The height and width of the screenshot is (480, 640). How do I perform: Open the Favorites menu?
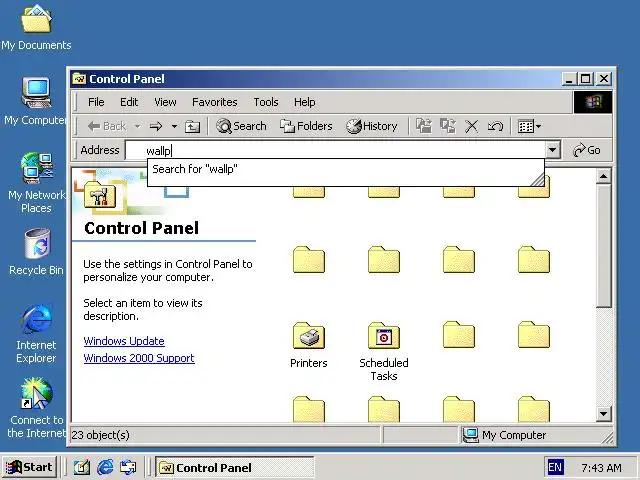click(215, 102)
